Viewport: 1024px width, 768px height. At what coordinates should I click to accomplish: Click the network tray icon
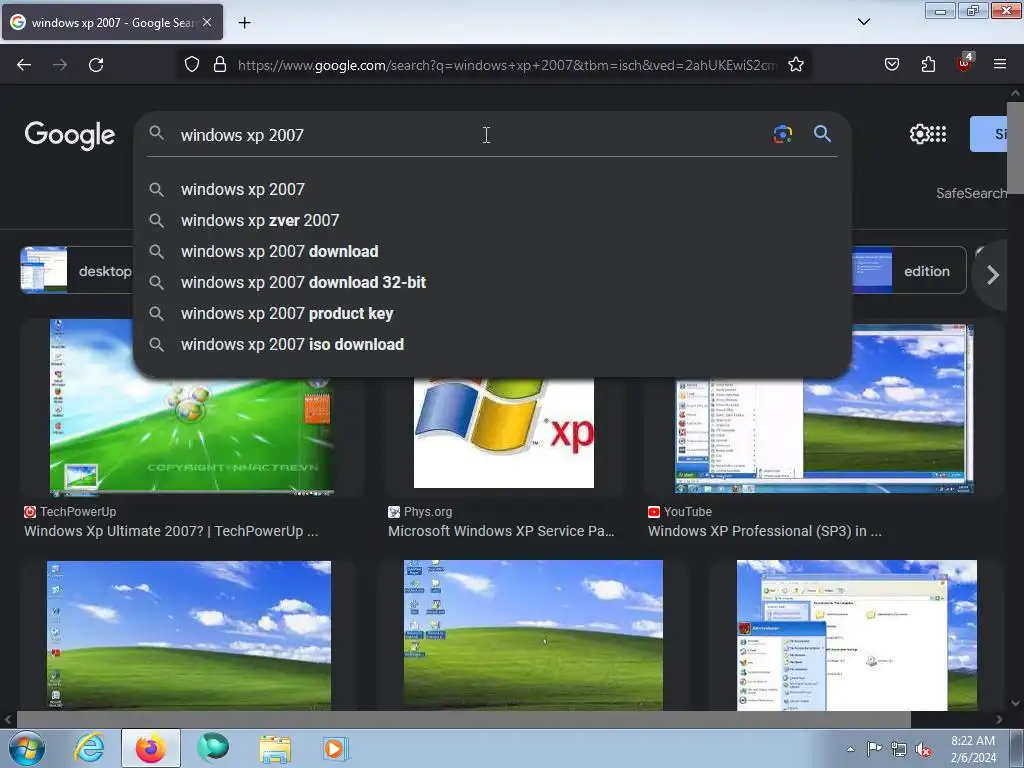click(899, 750)
